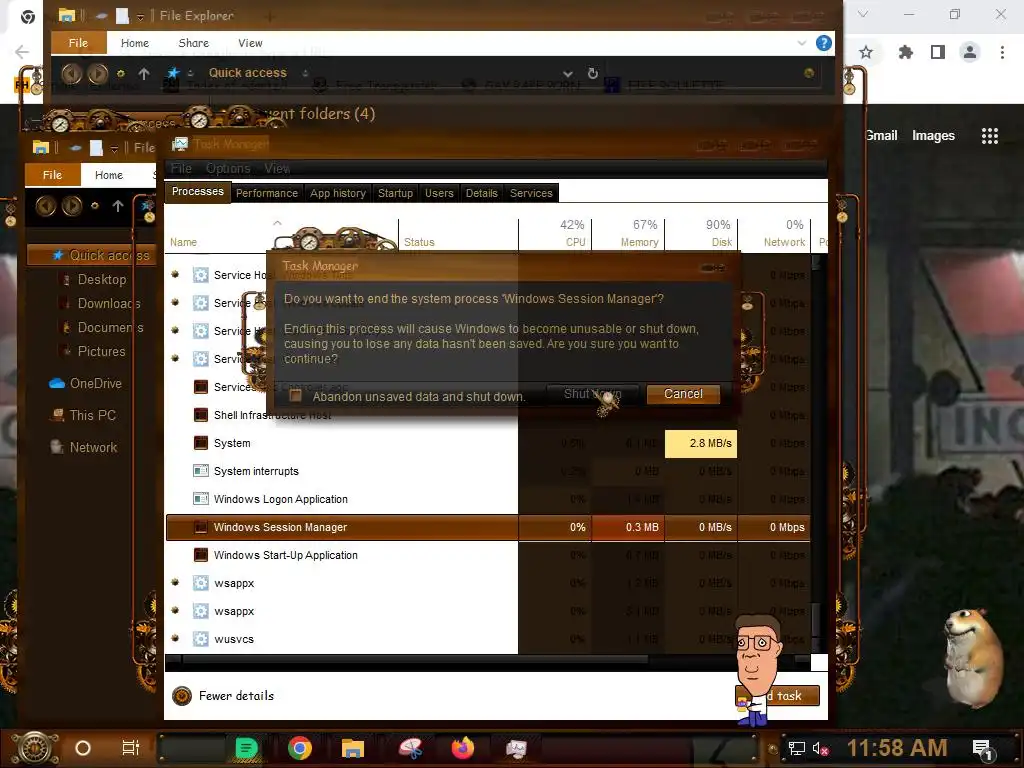Screen dimensions: 1024x768
Task: Click the System process icon
Action: click(200, 443)
